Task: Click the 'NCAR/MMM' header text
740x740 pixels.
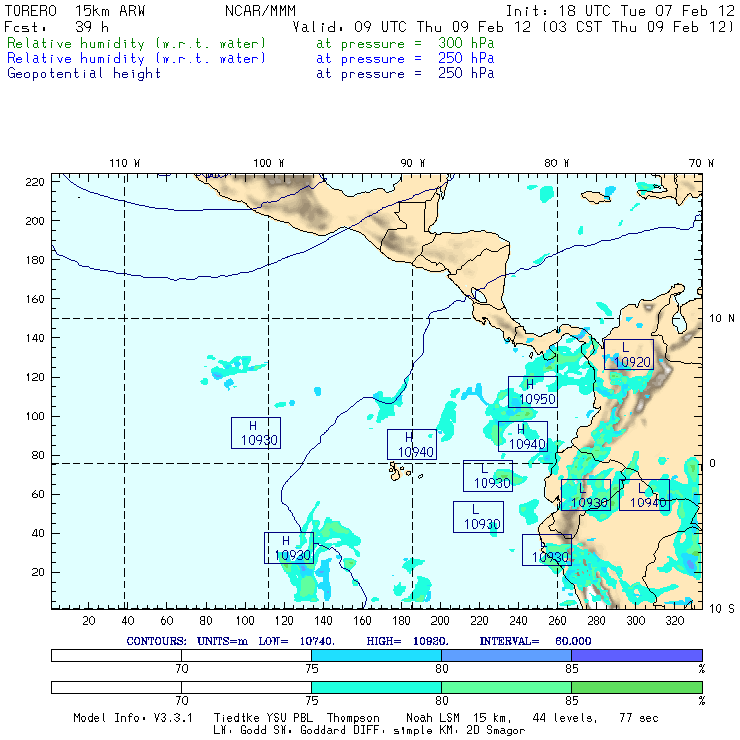Action: (260, 11)
